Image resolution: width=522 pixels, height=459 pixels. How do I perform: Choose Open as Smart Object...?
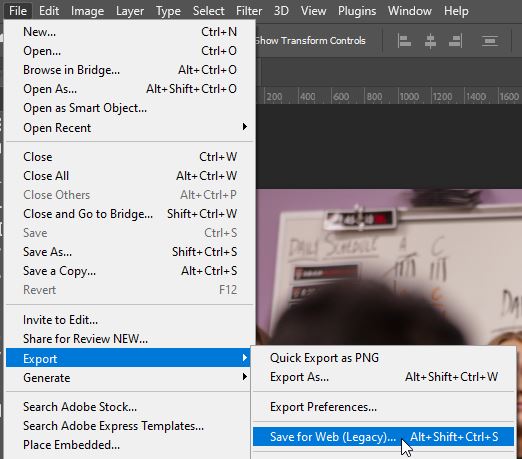130,108
